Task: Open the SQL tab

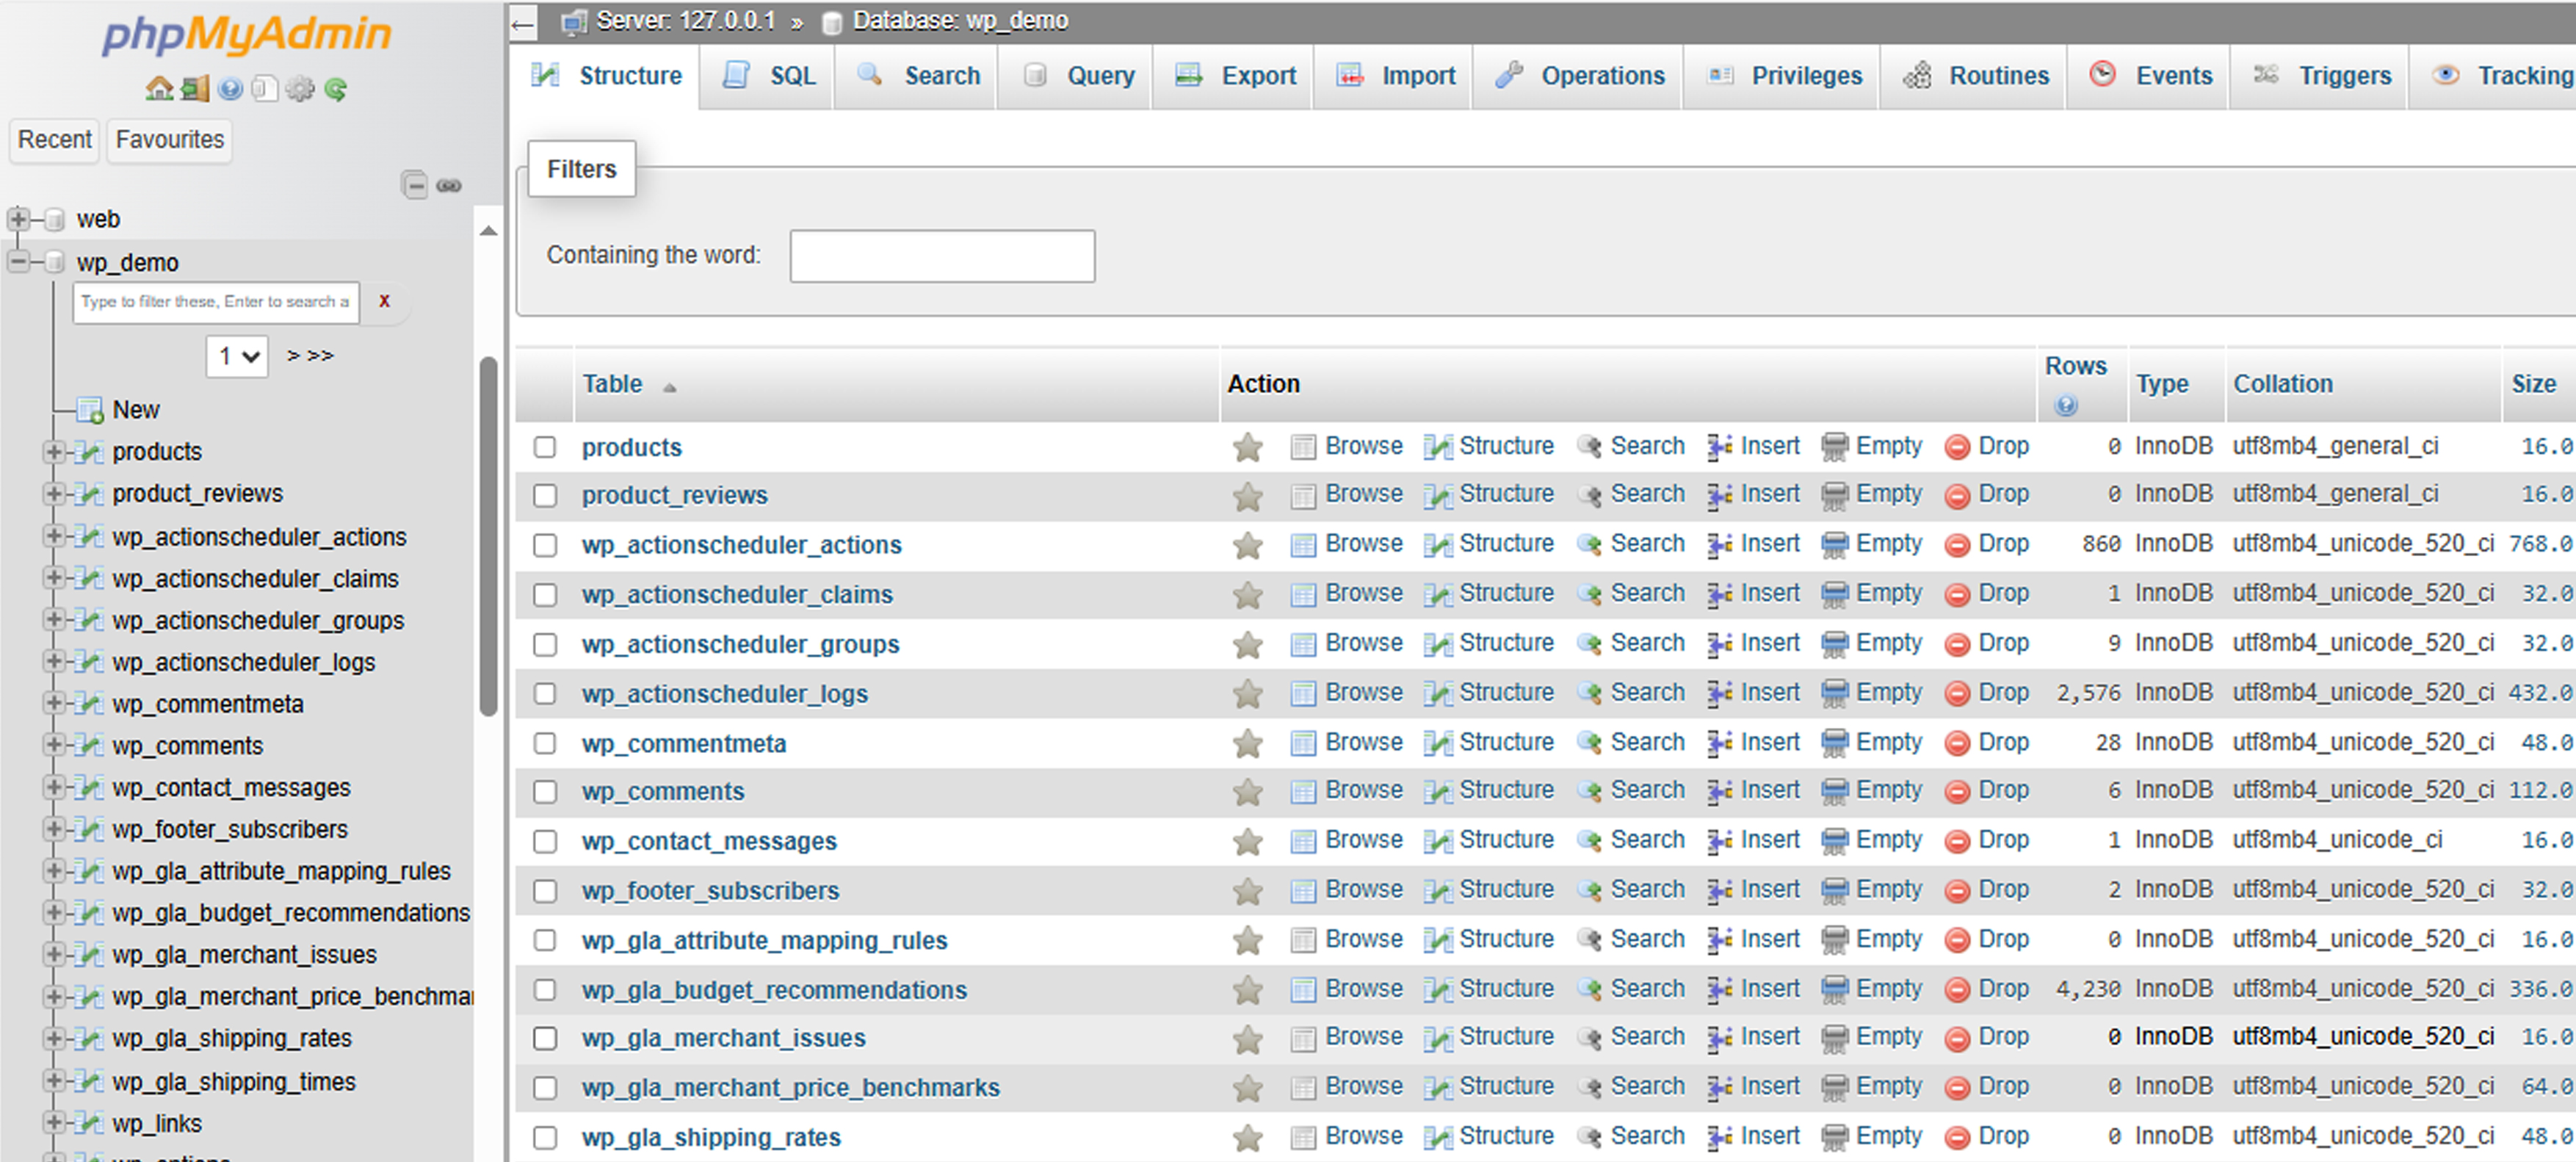Action: (x=768, y=76)
